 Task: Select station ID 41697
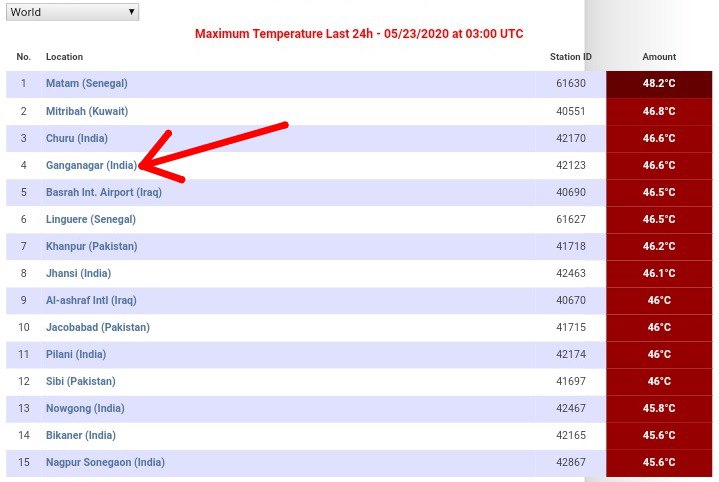570,382
